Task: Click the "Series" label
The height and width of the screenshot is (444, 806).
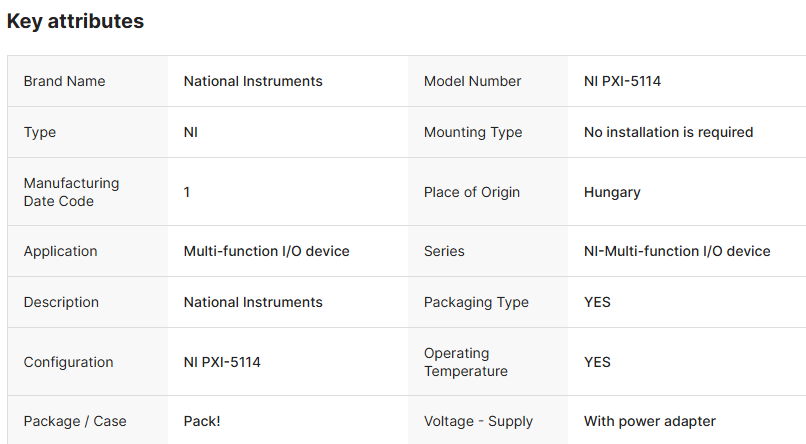Action: pyautogui.click(x=444, y=251)
